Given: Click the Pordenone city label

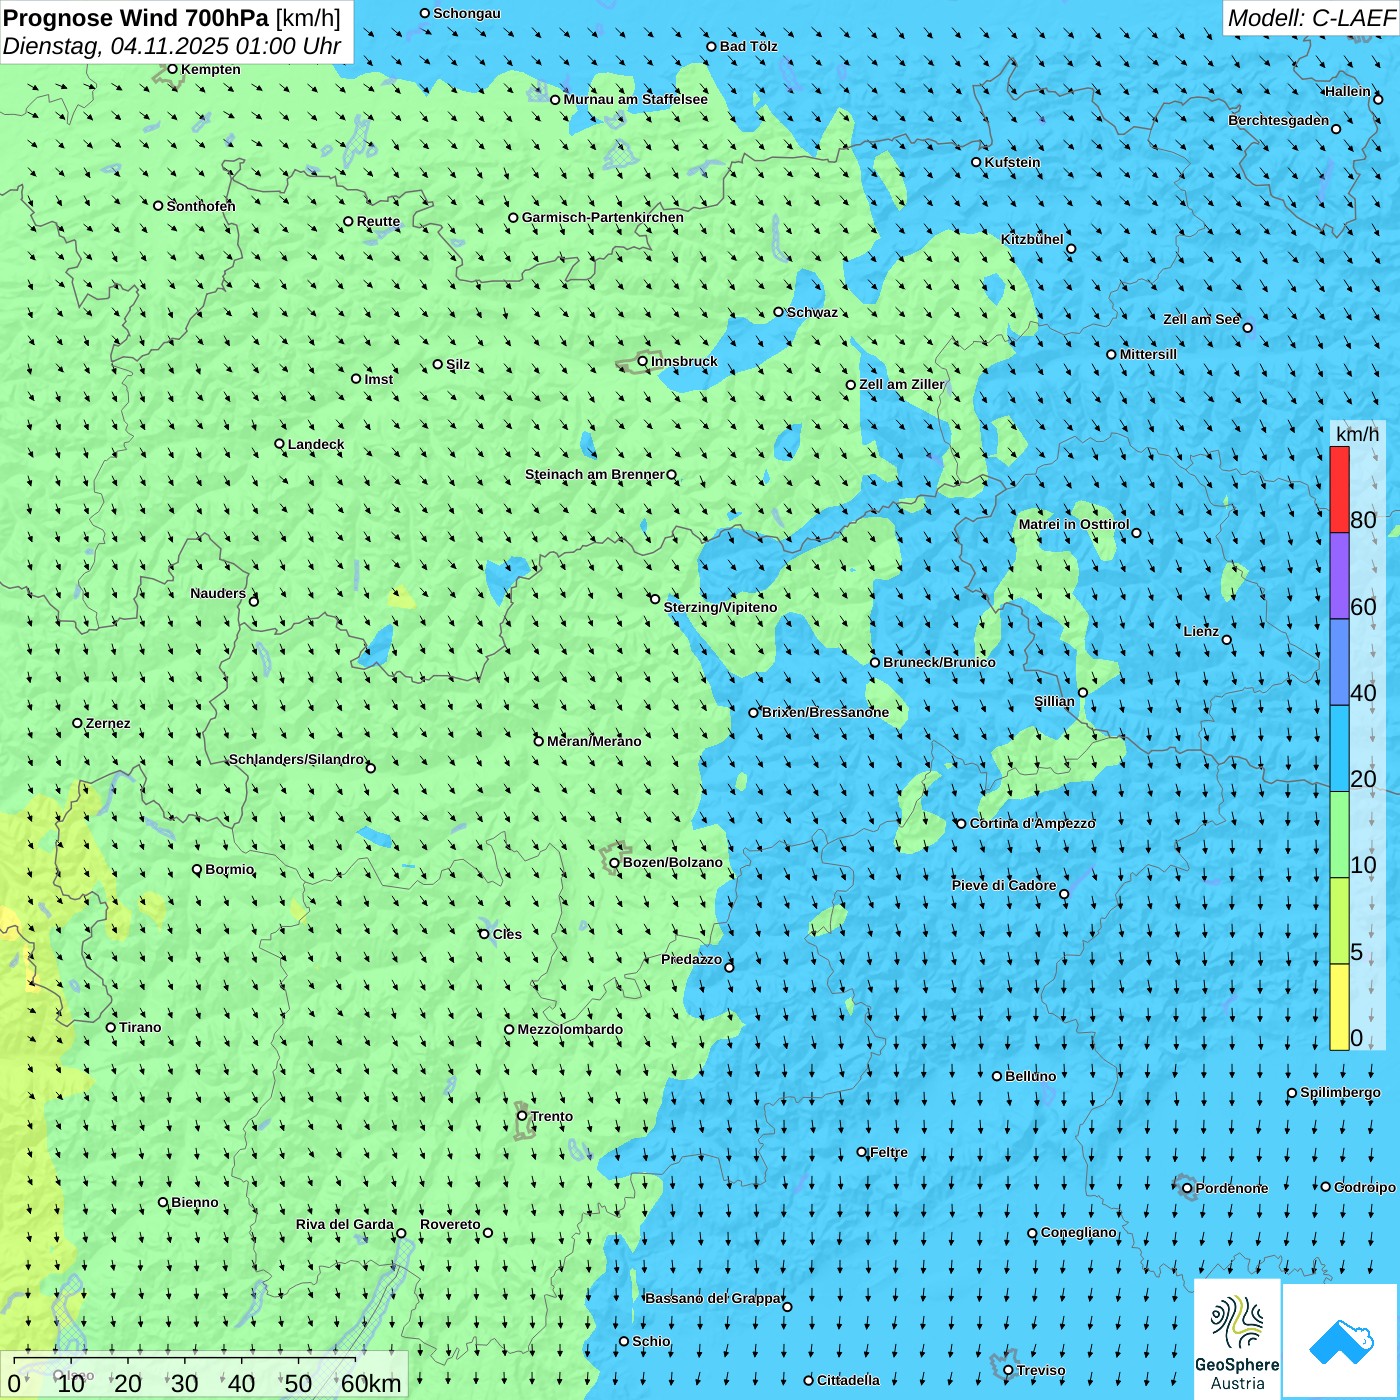Looking at the screenshot, I should (x=1232, y=1188).
